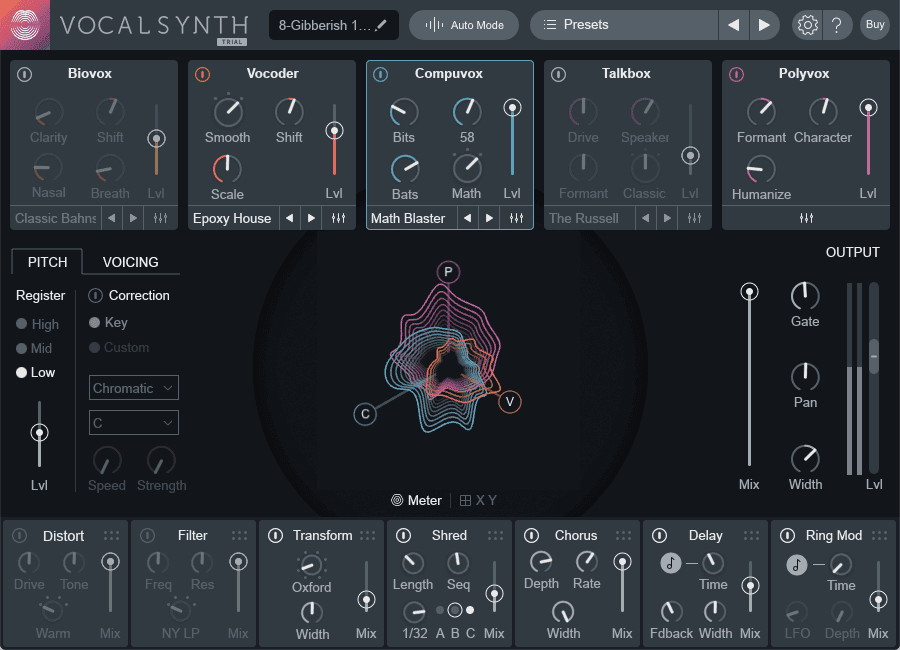The height and width of the screenshot is (650, 900).
Task: Open Compuvox advanced settings sliders icon
Action: tap(517, 218)
